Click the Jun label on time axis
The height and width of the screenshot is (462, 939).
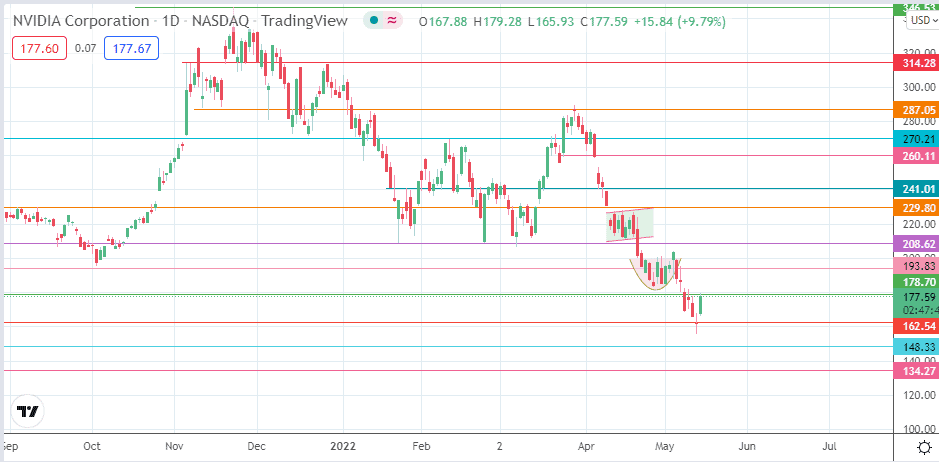click(x=747, y=446)
